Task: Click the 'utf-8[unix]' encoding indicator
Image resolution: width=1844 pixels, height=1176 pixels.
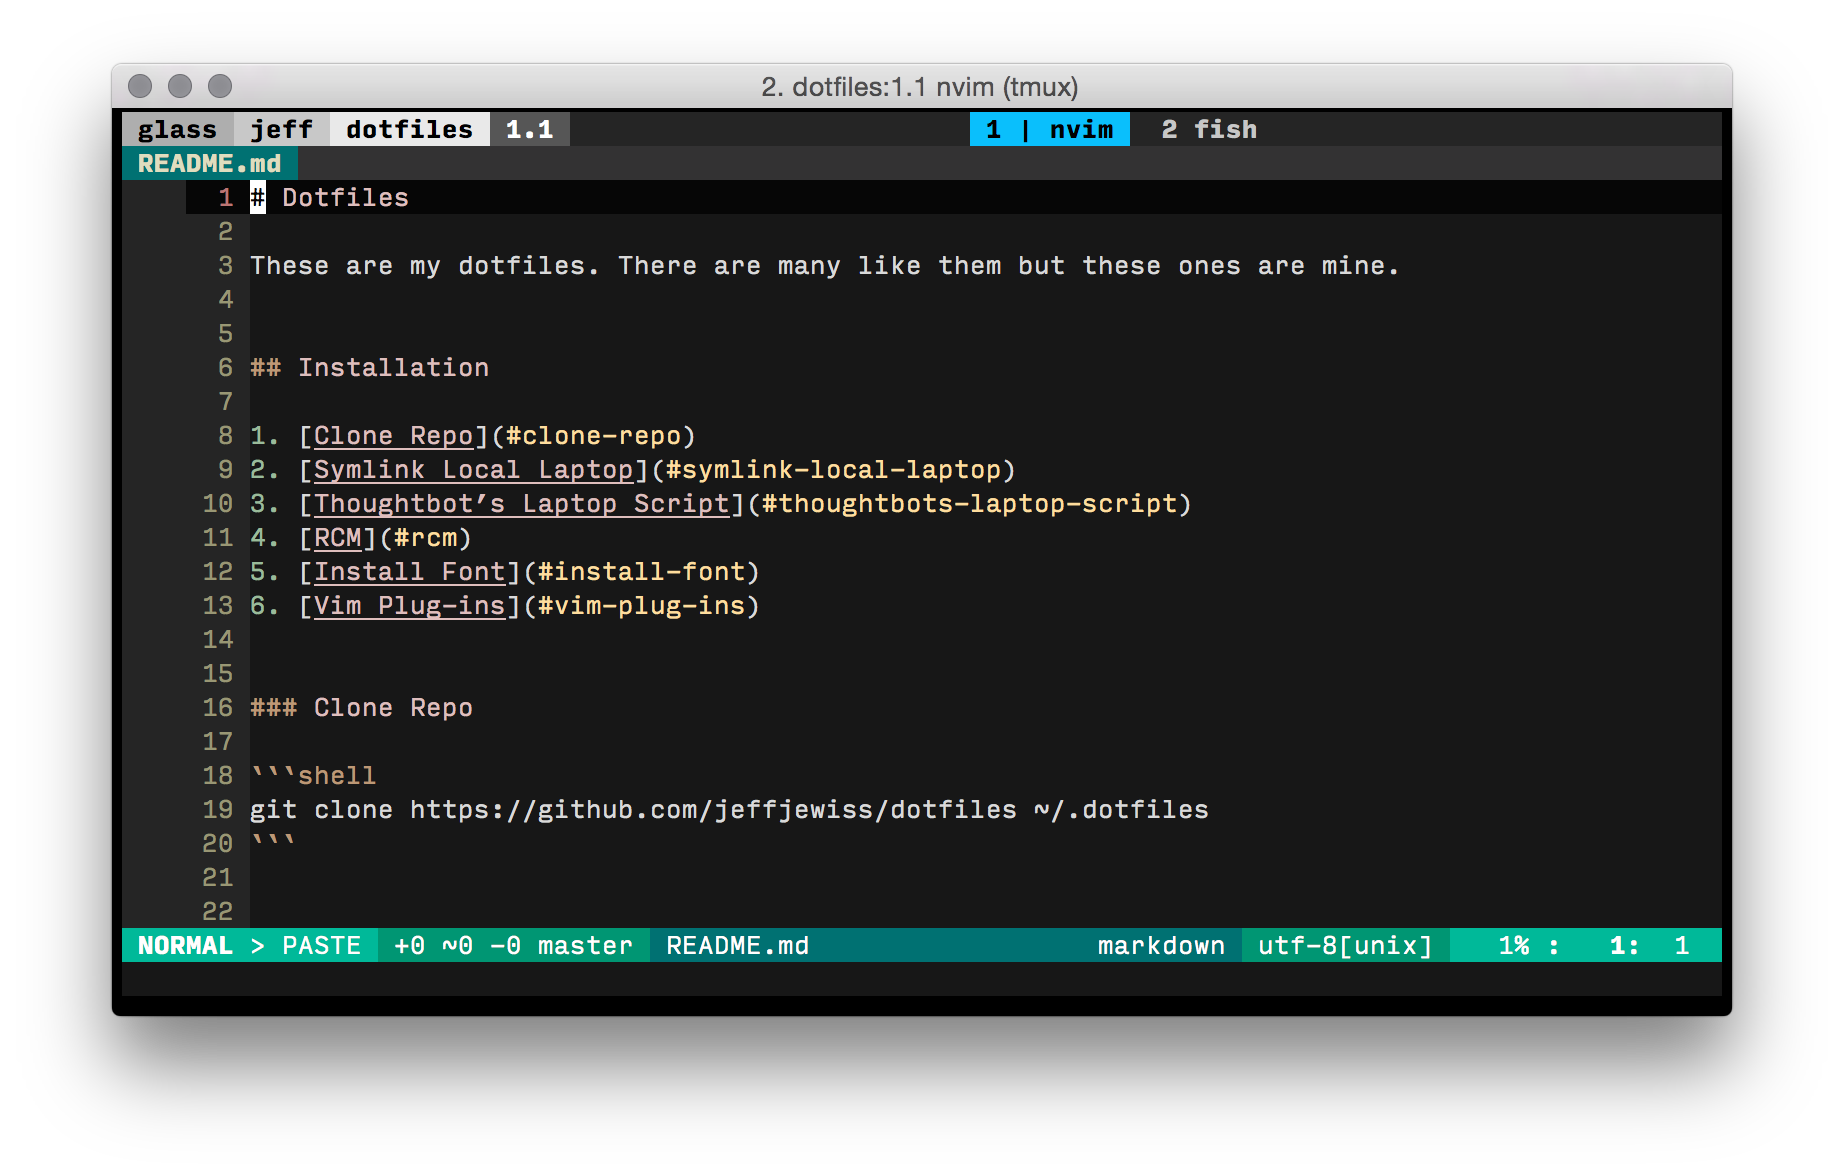Action: click(1345, 945)
